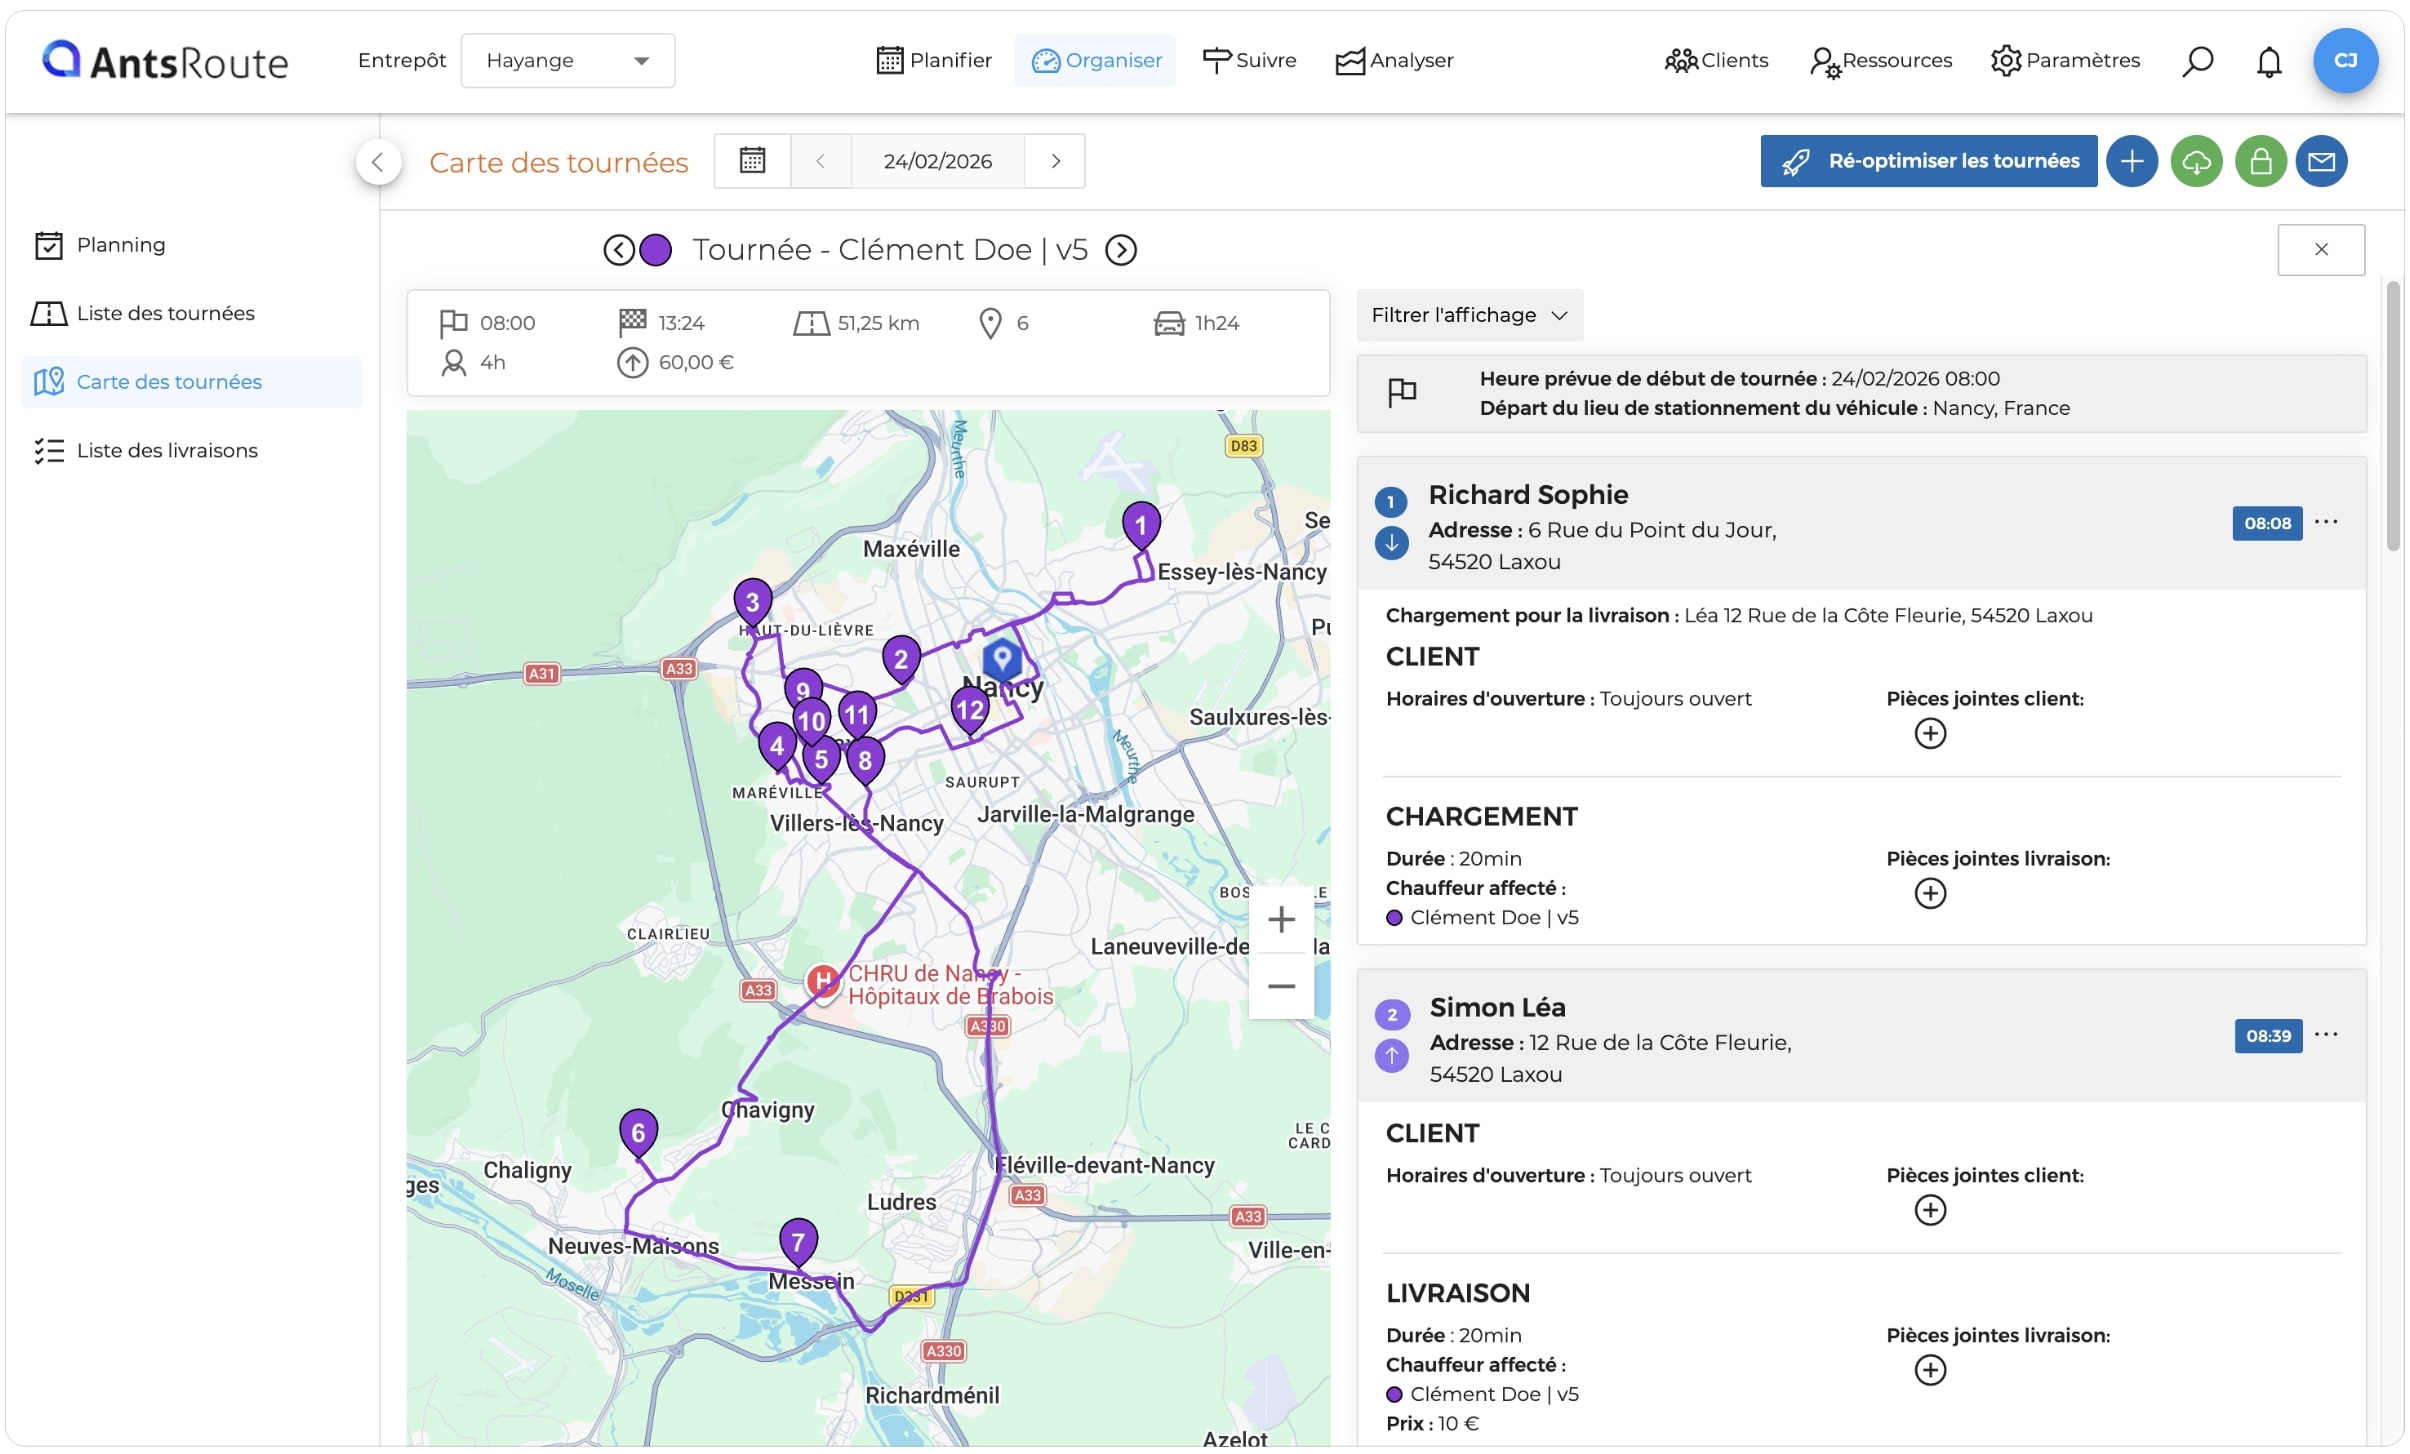
Task: Open Liste des tournées in sidebar
Action: [165, 314]
